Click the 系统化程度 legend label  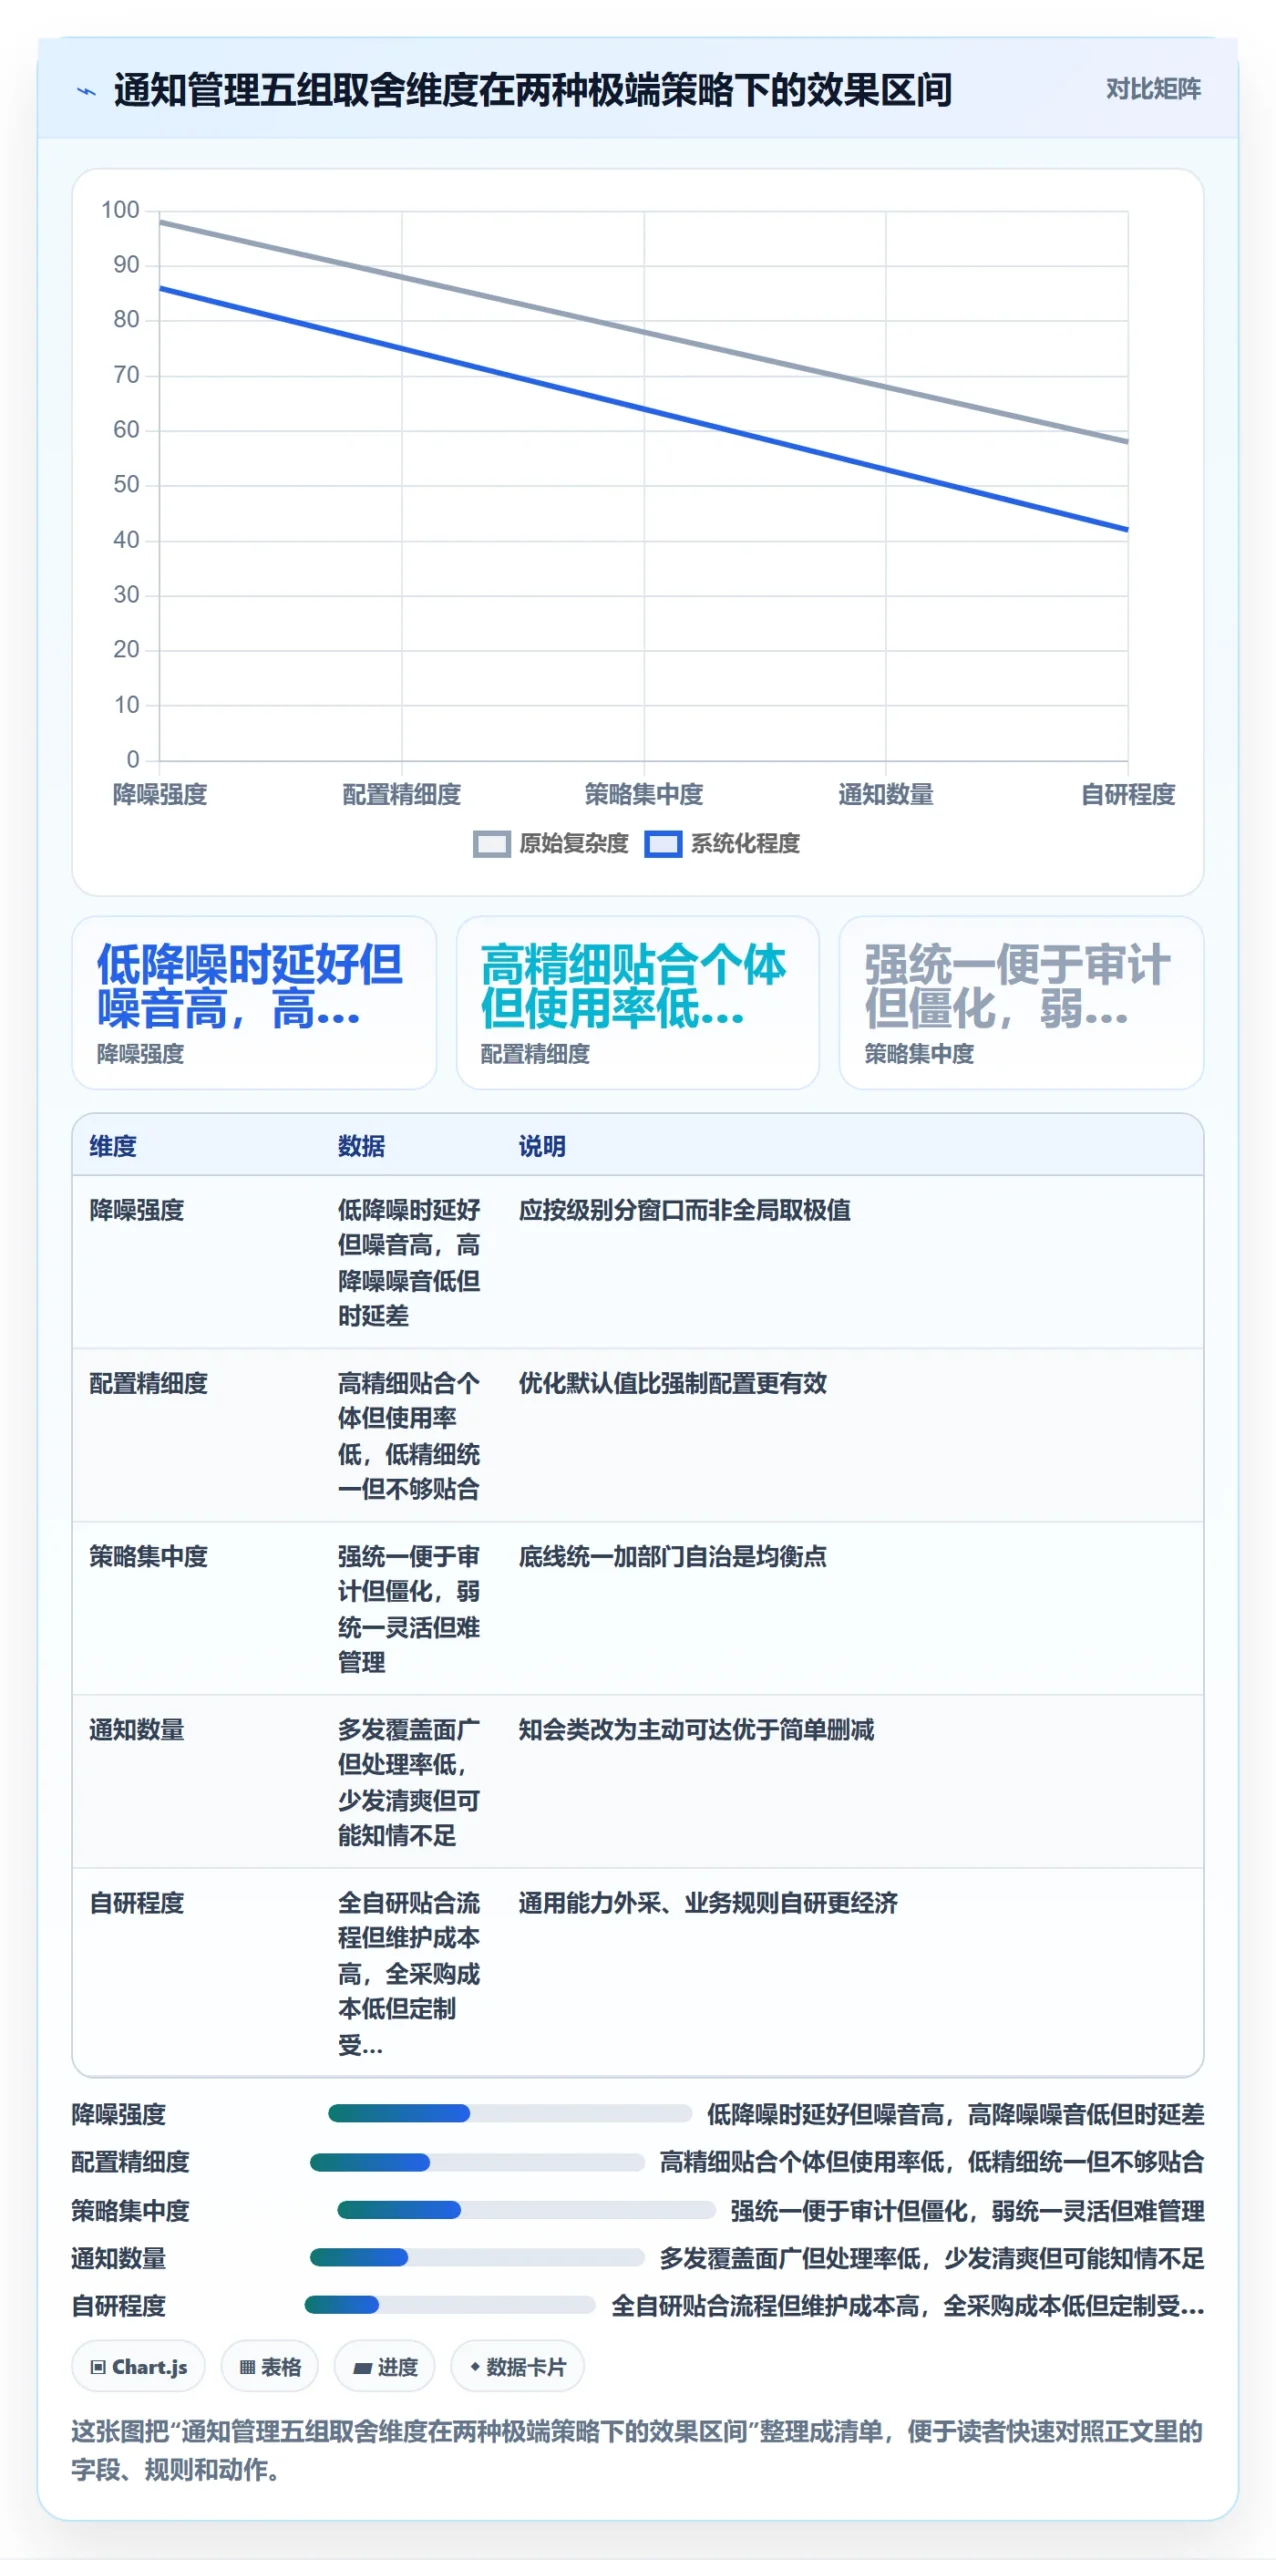coord(745,844)
